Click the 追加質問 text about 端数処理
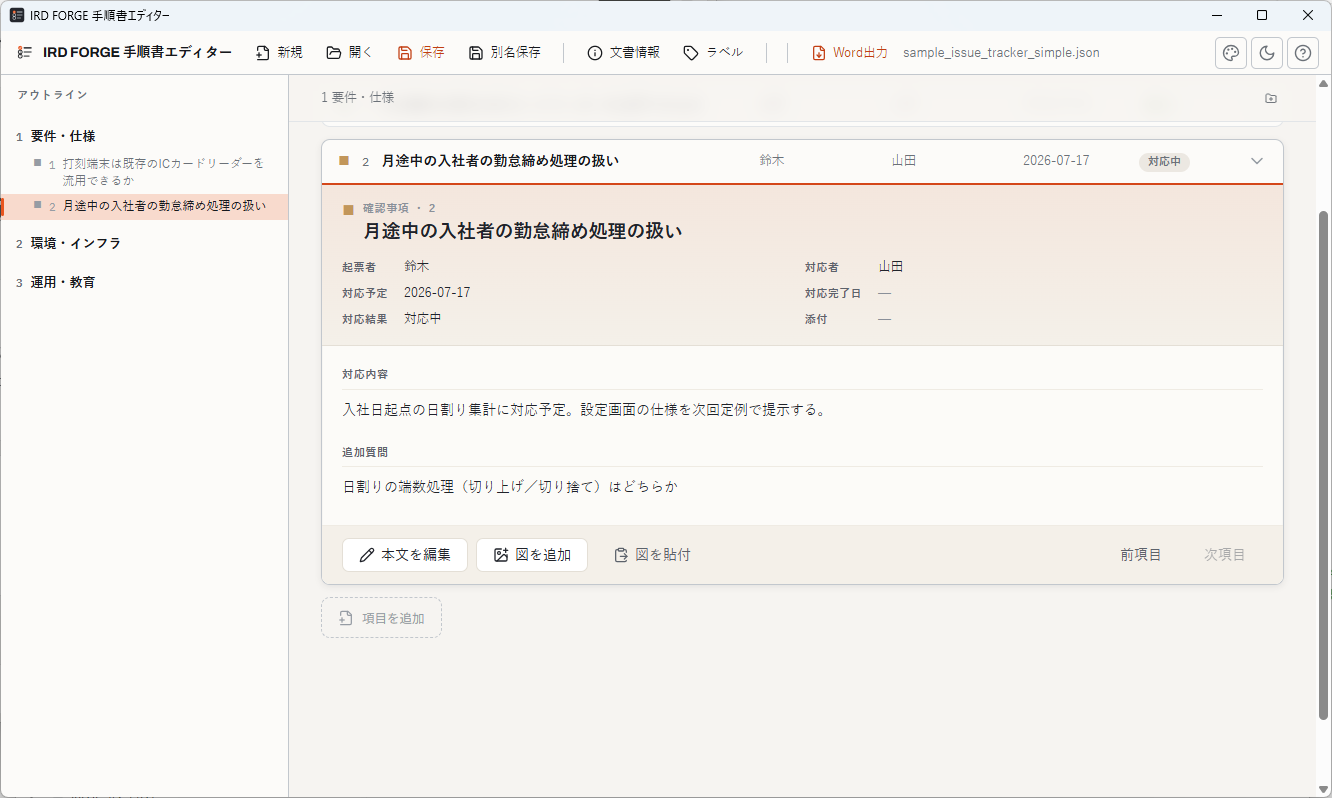This screenshot has width=1332, height=798. (x=510, y=487)
